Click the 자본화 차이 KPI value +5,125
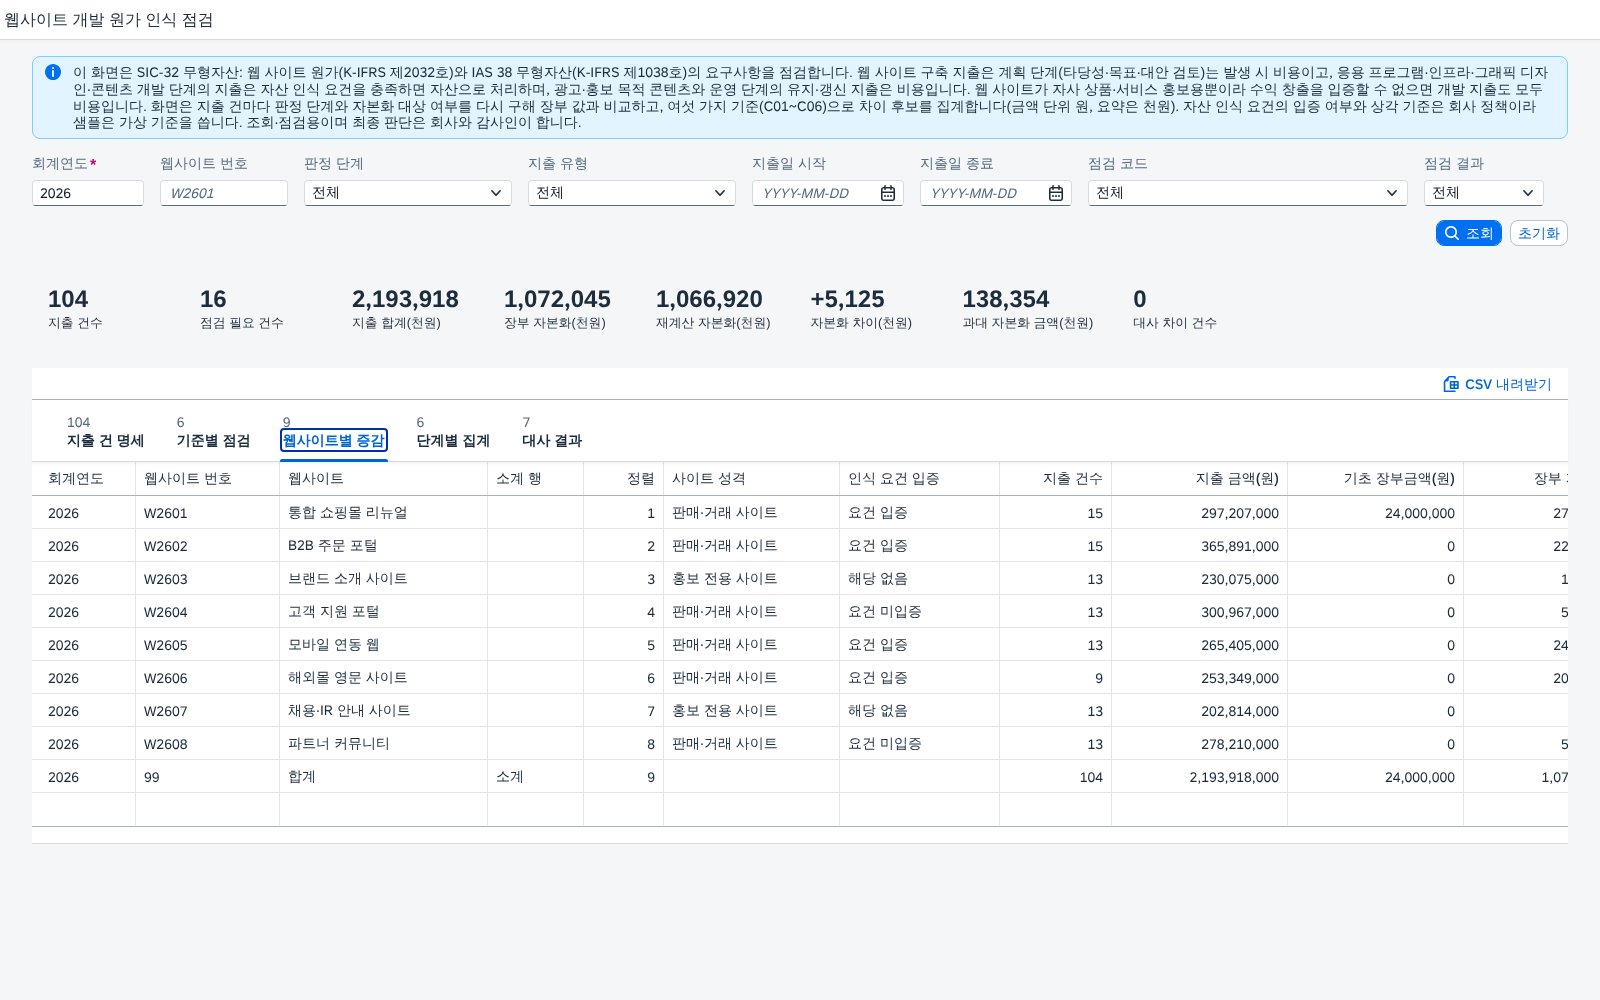The width and height of the screenshot is (1600, 1000). (847, 299)
